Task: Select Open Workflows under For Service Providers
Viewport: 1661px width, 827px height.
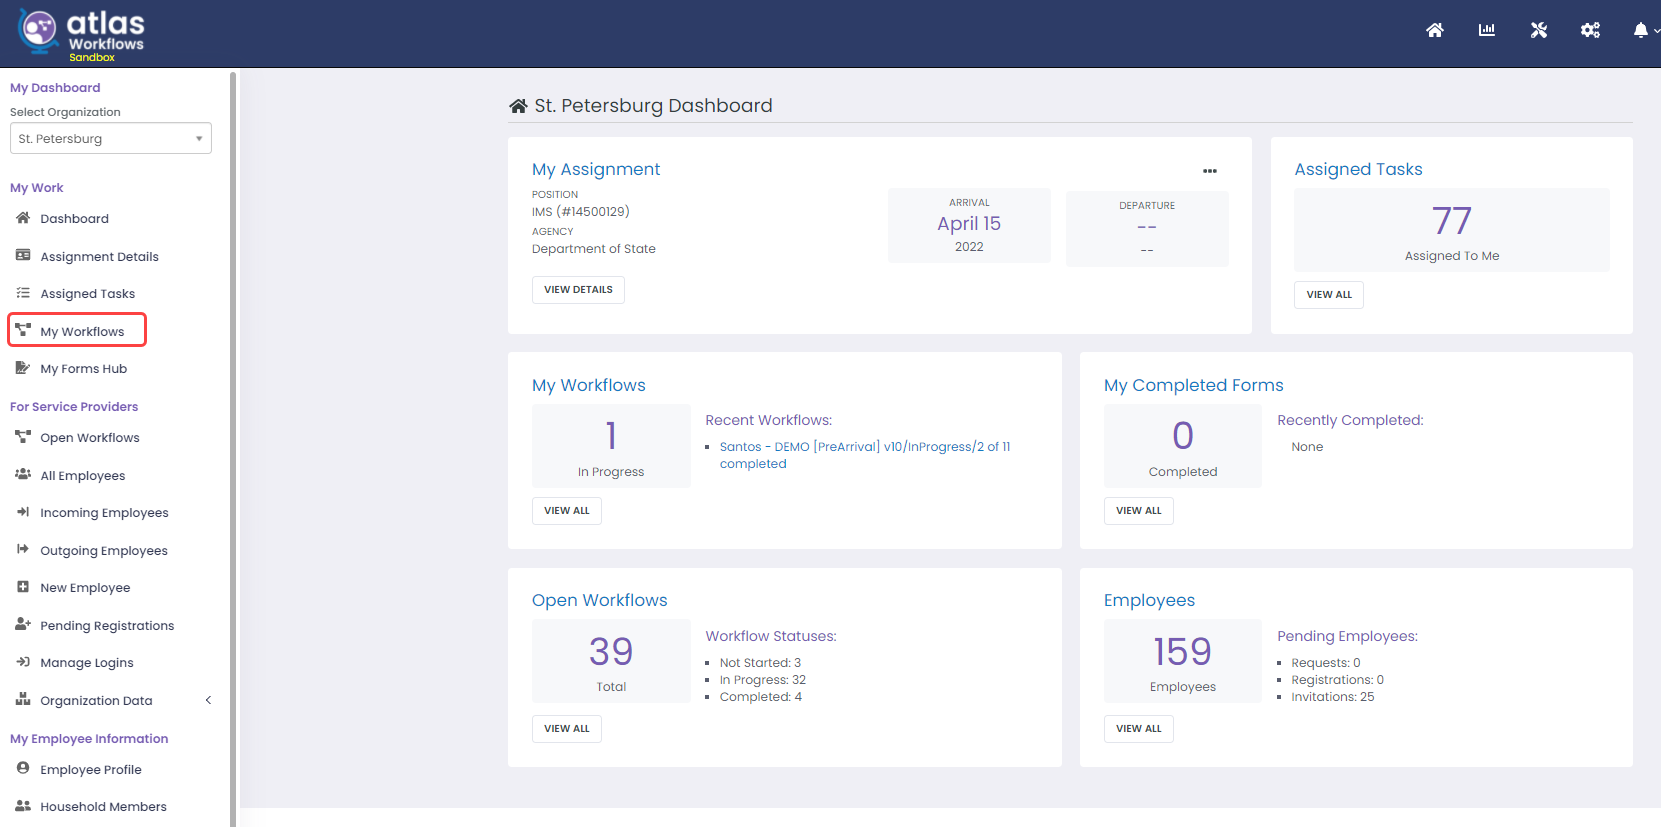Action: coord(89,437)
